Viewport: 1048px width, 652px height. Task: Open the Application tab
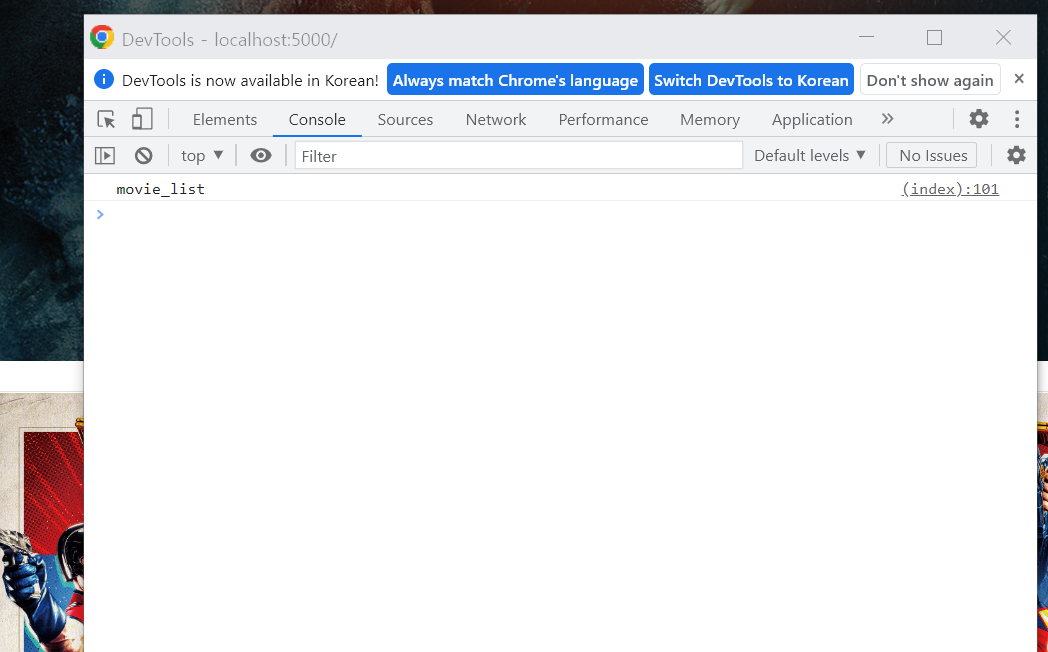coord(812,120)
